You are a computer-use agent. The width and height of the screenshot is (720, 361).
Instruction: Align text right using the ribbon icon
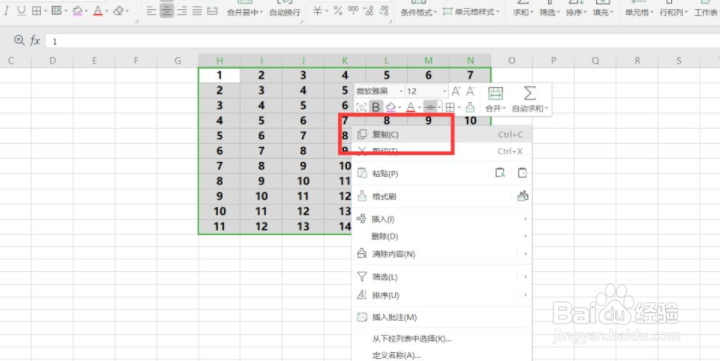click(182, 11)
